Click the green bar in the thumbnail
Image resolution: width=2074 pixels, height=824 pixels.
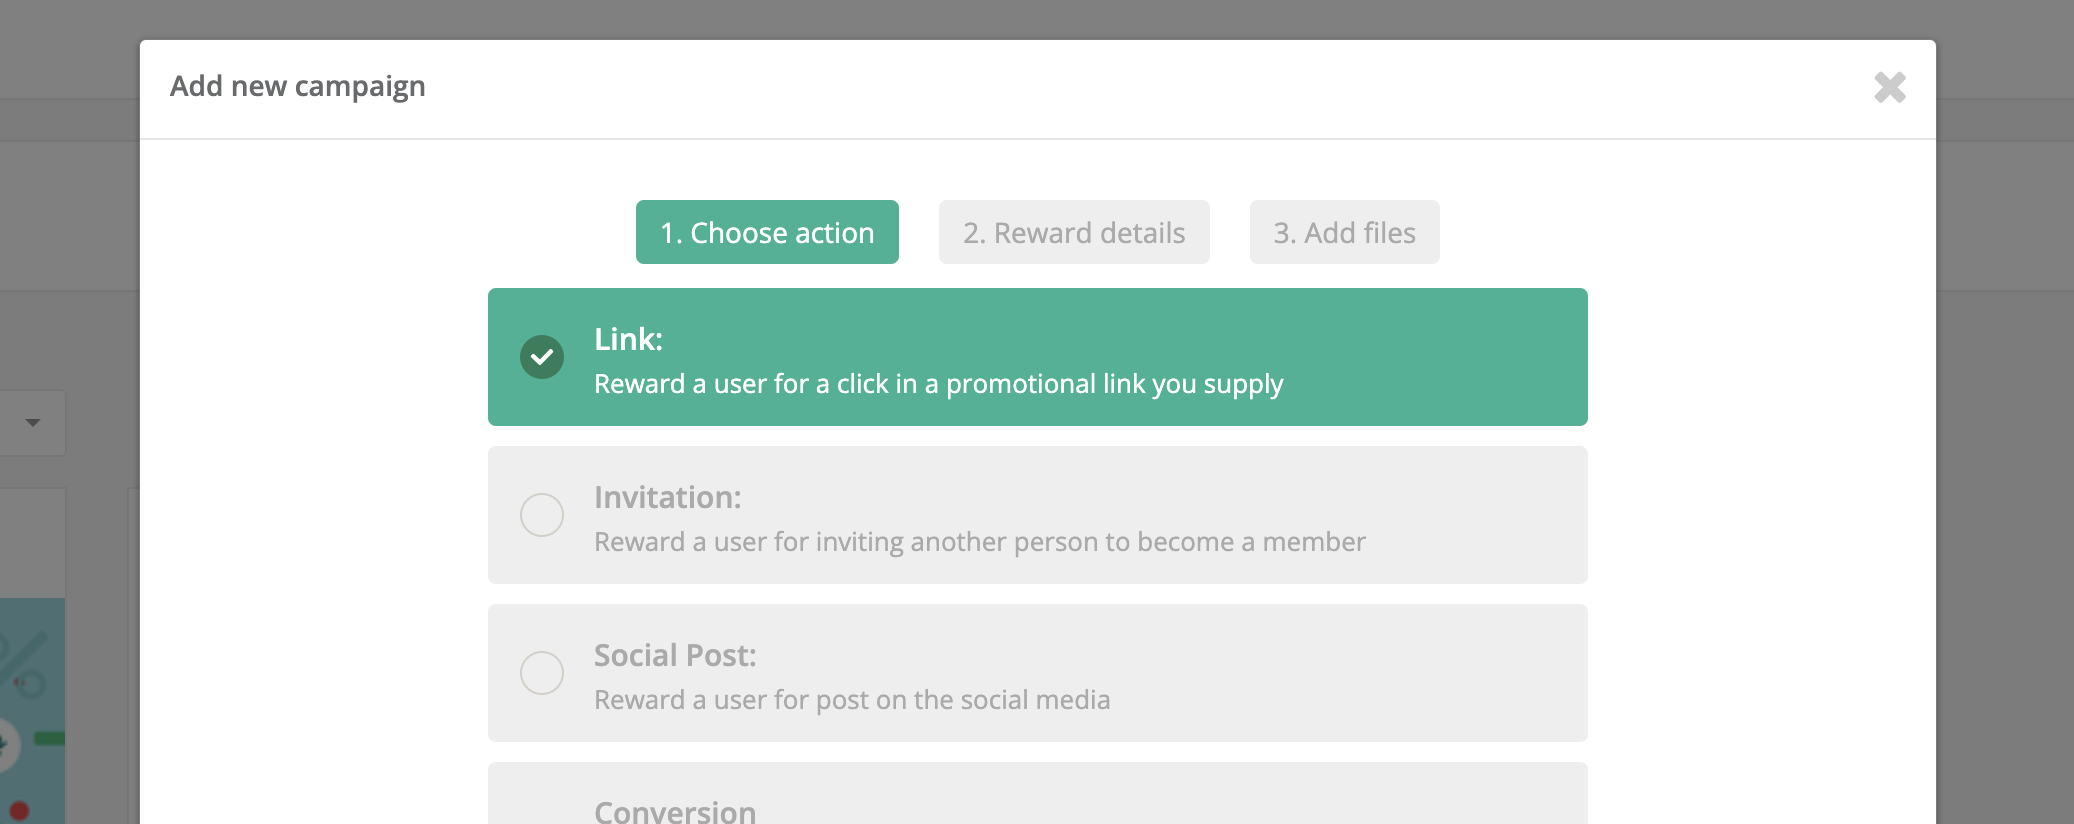[x=50, y=739]
